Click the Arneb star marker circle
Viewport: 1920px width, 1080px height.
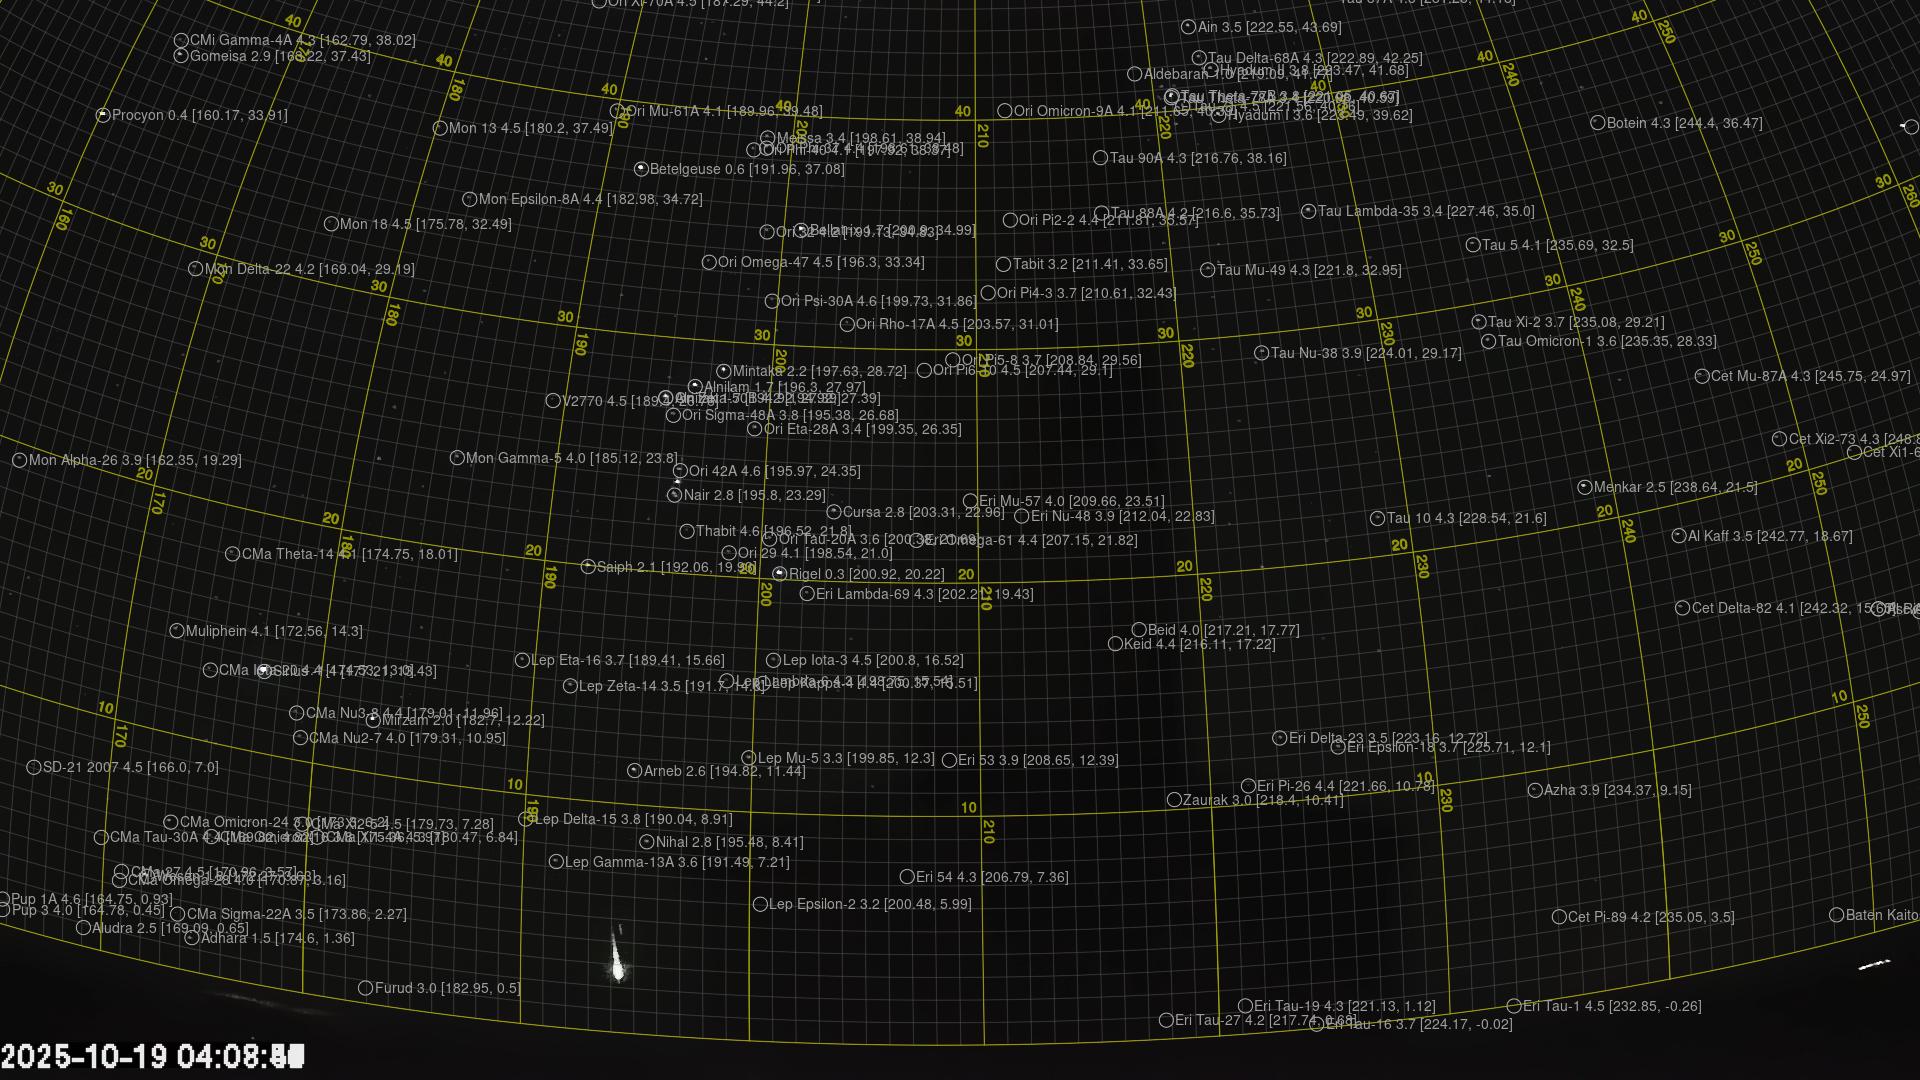pos(634,771)
